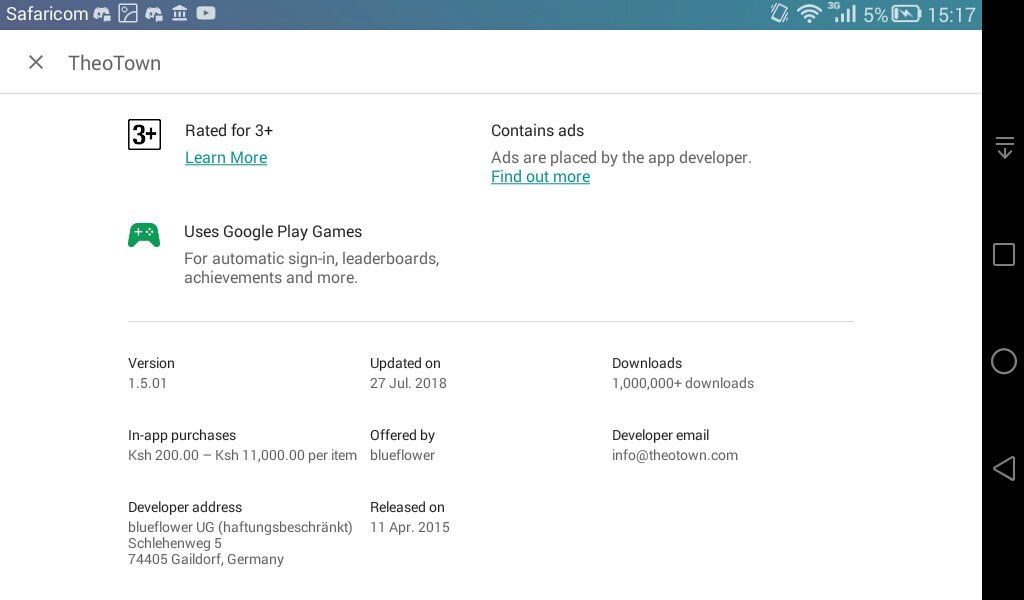
Task: Tap the 3G signal strength bars icon
Action: 842,12
